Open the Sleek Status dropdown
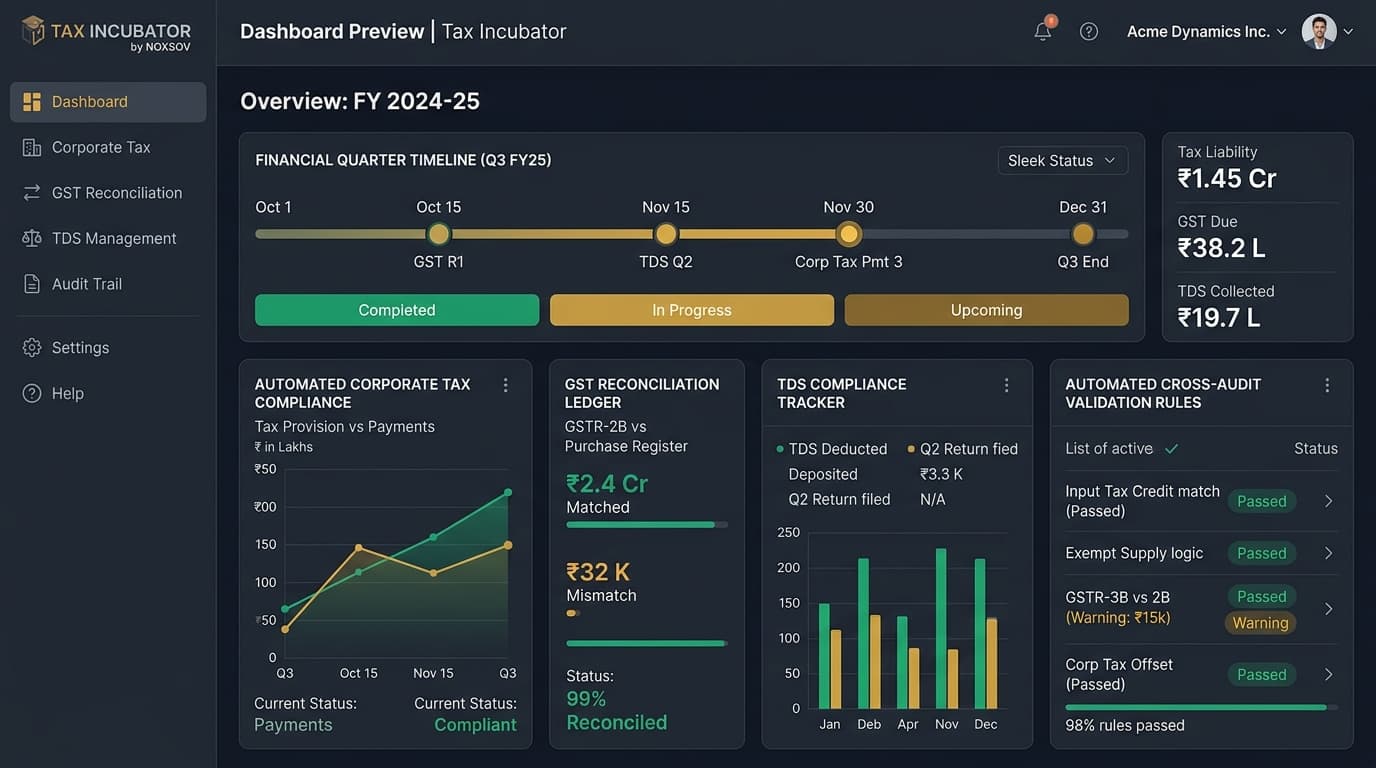 [1063, 161]
